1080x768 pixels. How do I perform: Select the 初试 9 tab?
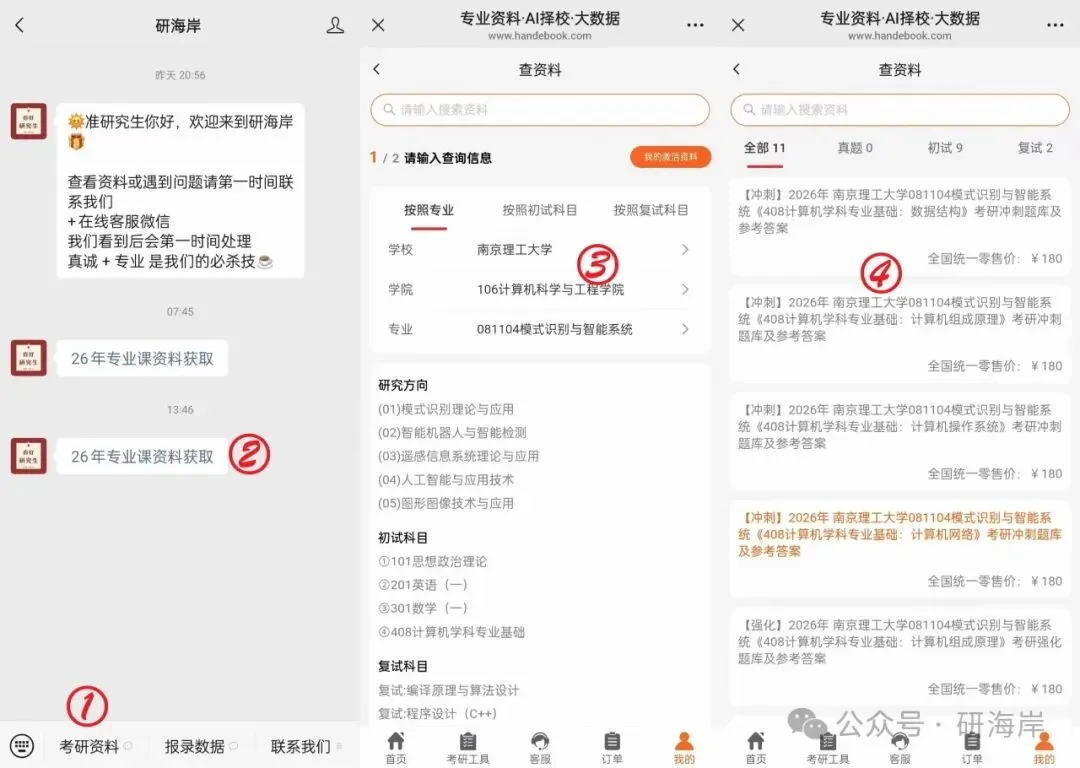tap(945, 148)
